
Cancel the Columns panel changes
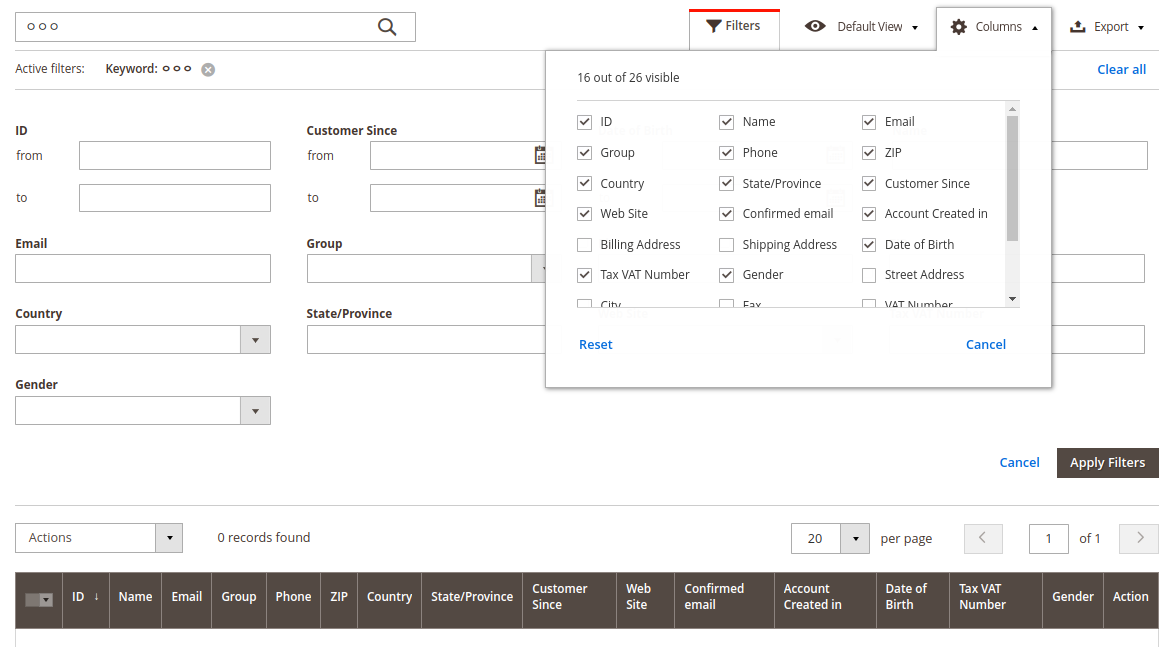click(986, 345)
